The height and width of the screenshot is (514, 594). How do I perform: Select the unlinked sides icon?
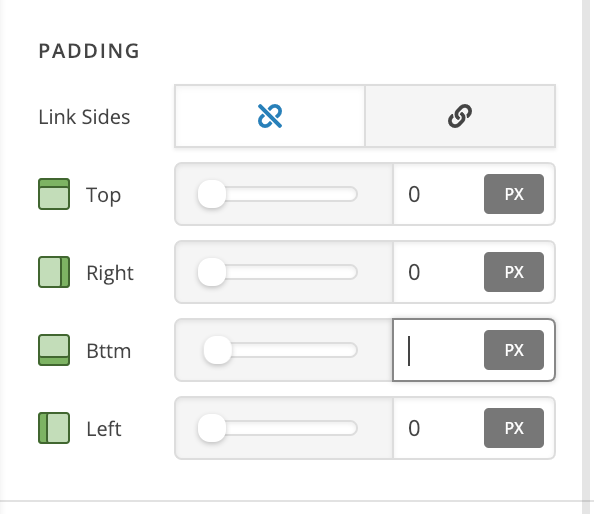270,116
